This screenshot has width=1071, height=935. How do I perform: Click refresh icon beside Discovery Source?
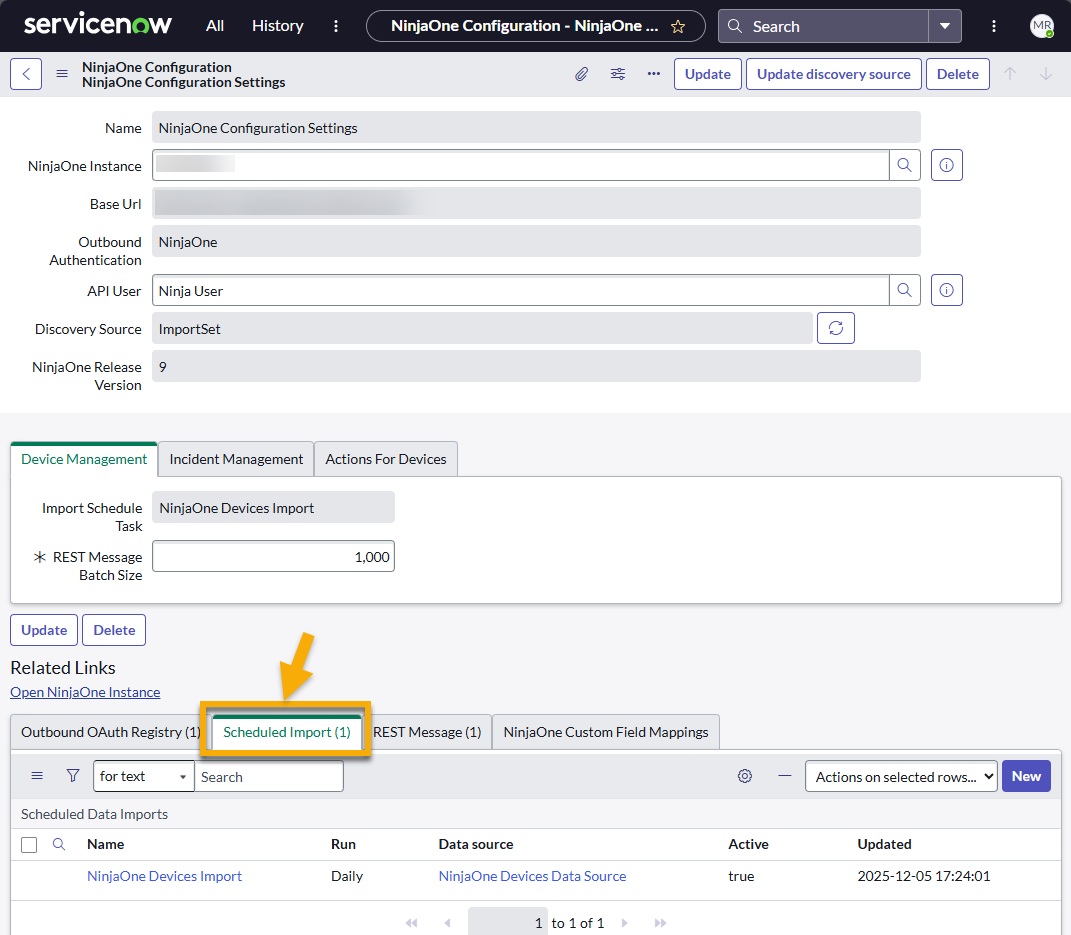pos(836,328)
